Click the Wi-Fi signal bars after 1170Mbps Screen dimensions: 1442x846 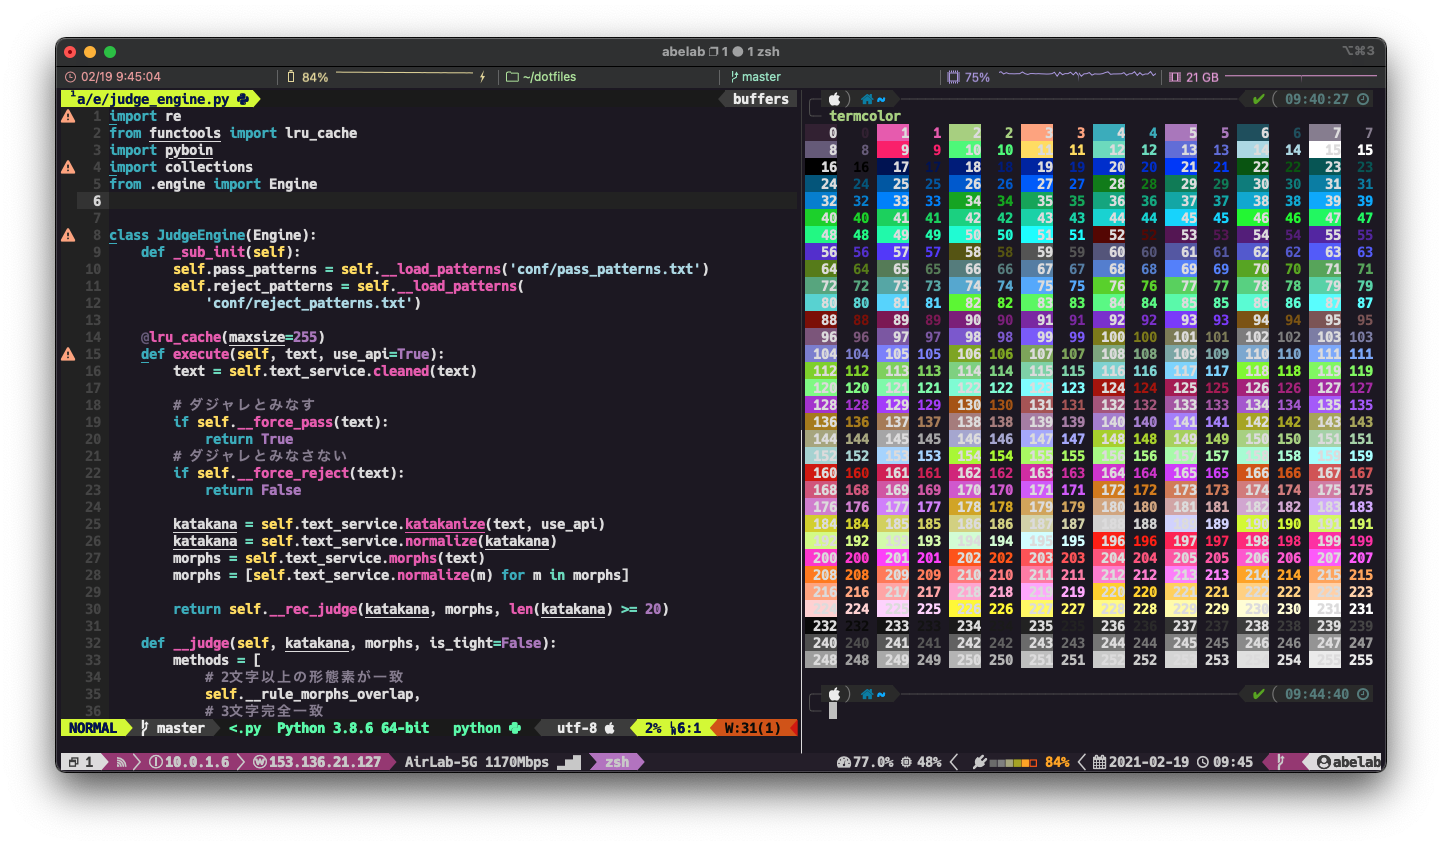tap(568, 762)
